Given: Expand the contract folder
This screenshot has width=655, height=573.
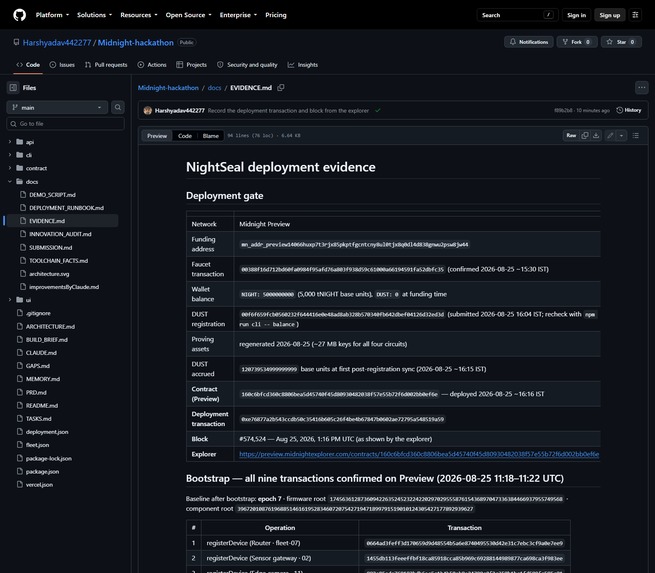Looking at the screenshot, I should click(x=10, y=168).
